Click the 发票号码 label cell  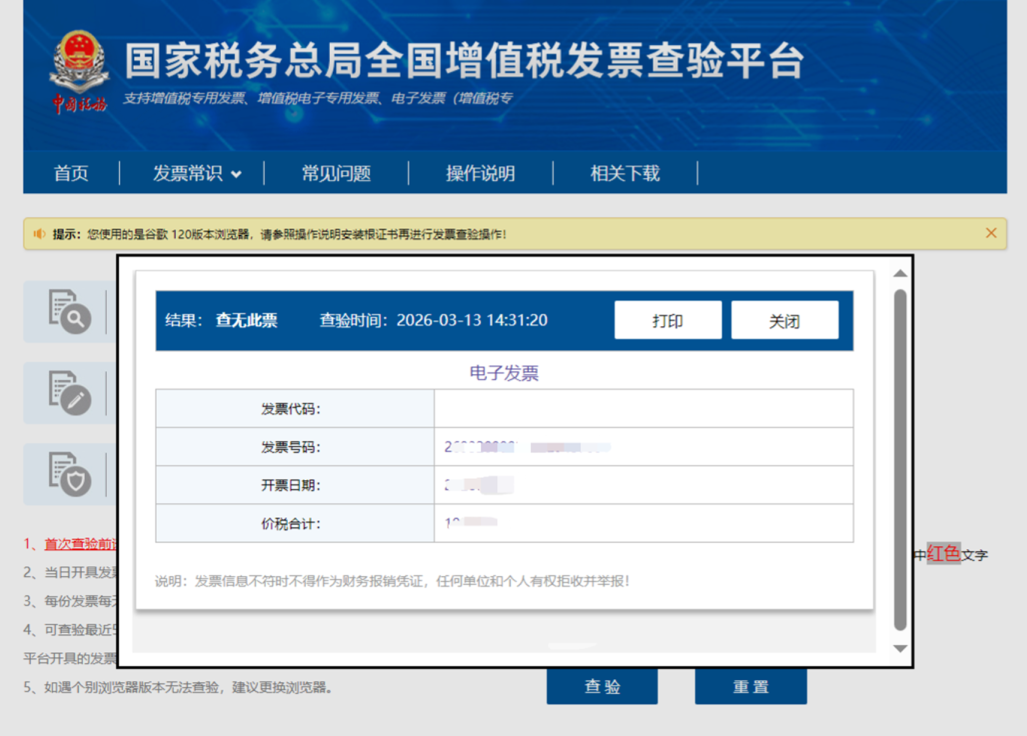(295, 447)
